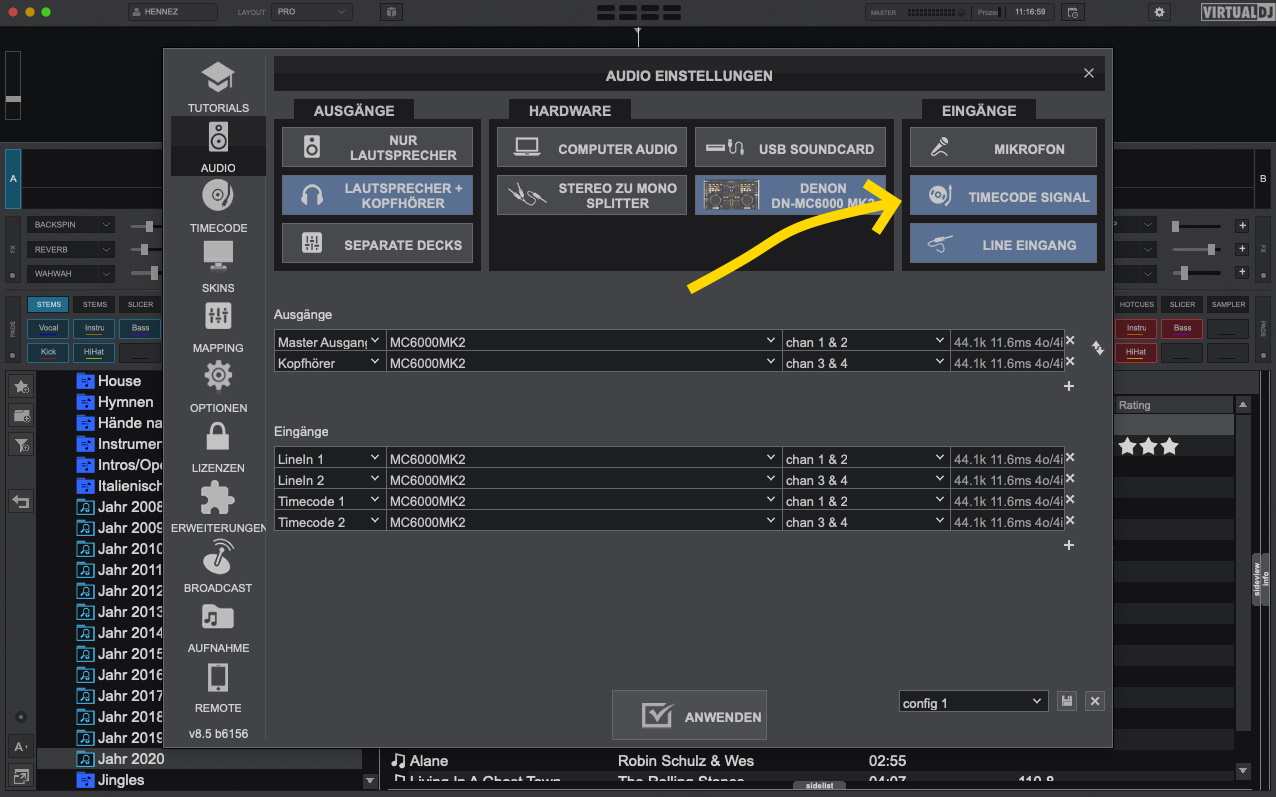Screen dimensions: 1276x797
Task: Open the Broadcast settings section
Action: pyautogui.click(x=218, y=567)
